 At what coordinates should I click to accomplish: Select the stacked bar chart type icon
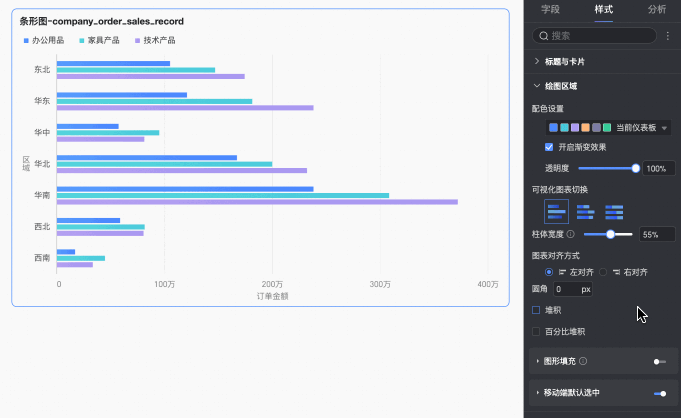(x=586, y=210)
